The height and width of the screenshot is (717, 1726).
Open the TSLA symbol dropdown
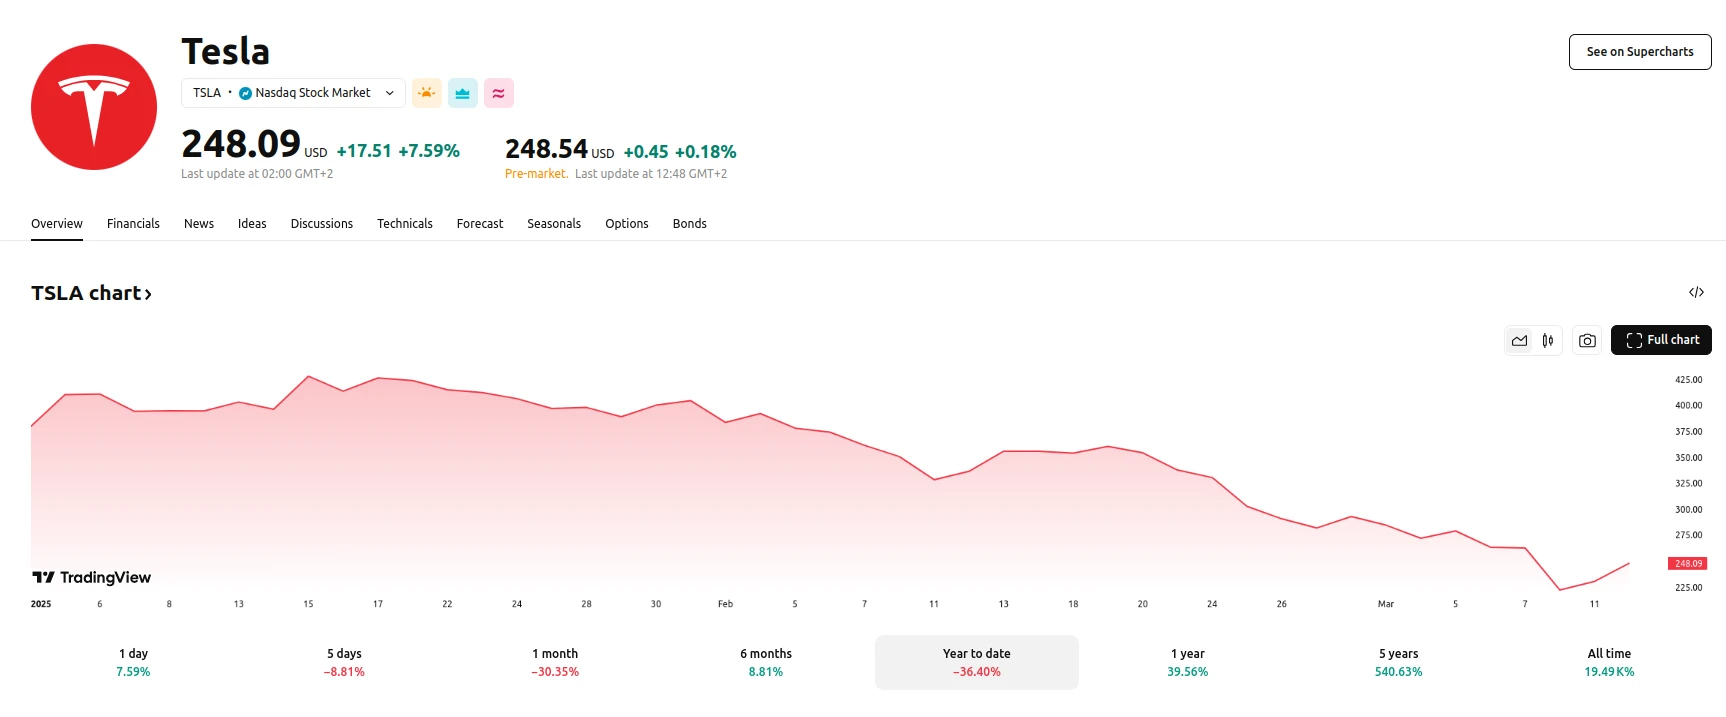[390, 92]
